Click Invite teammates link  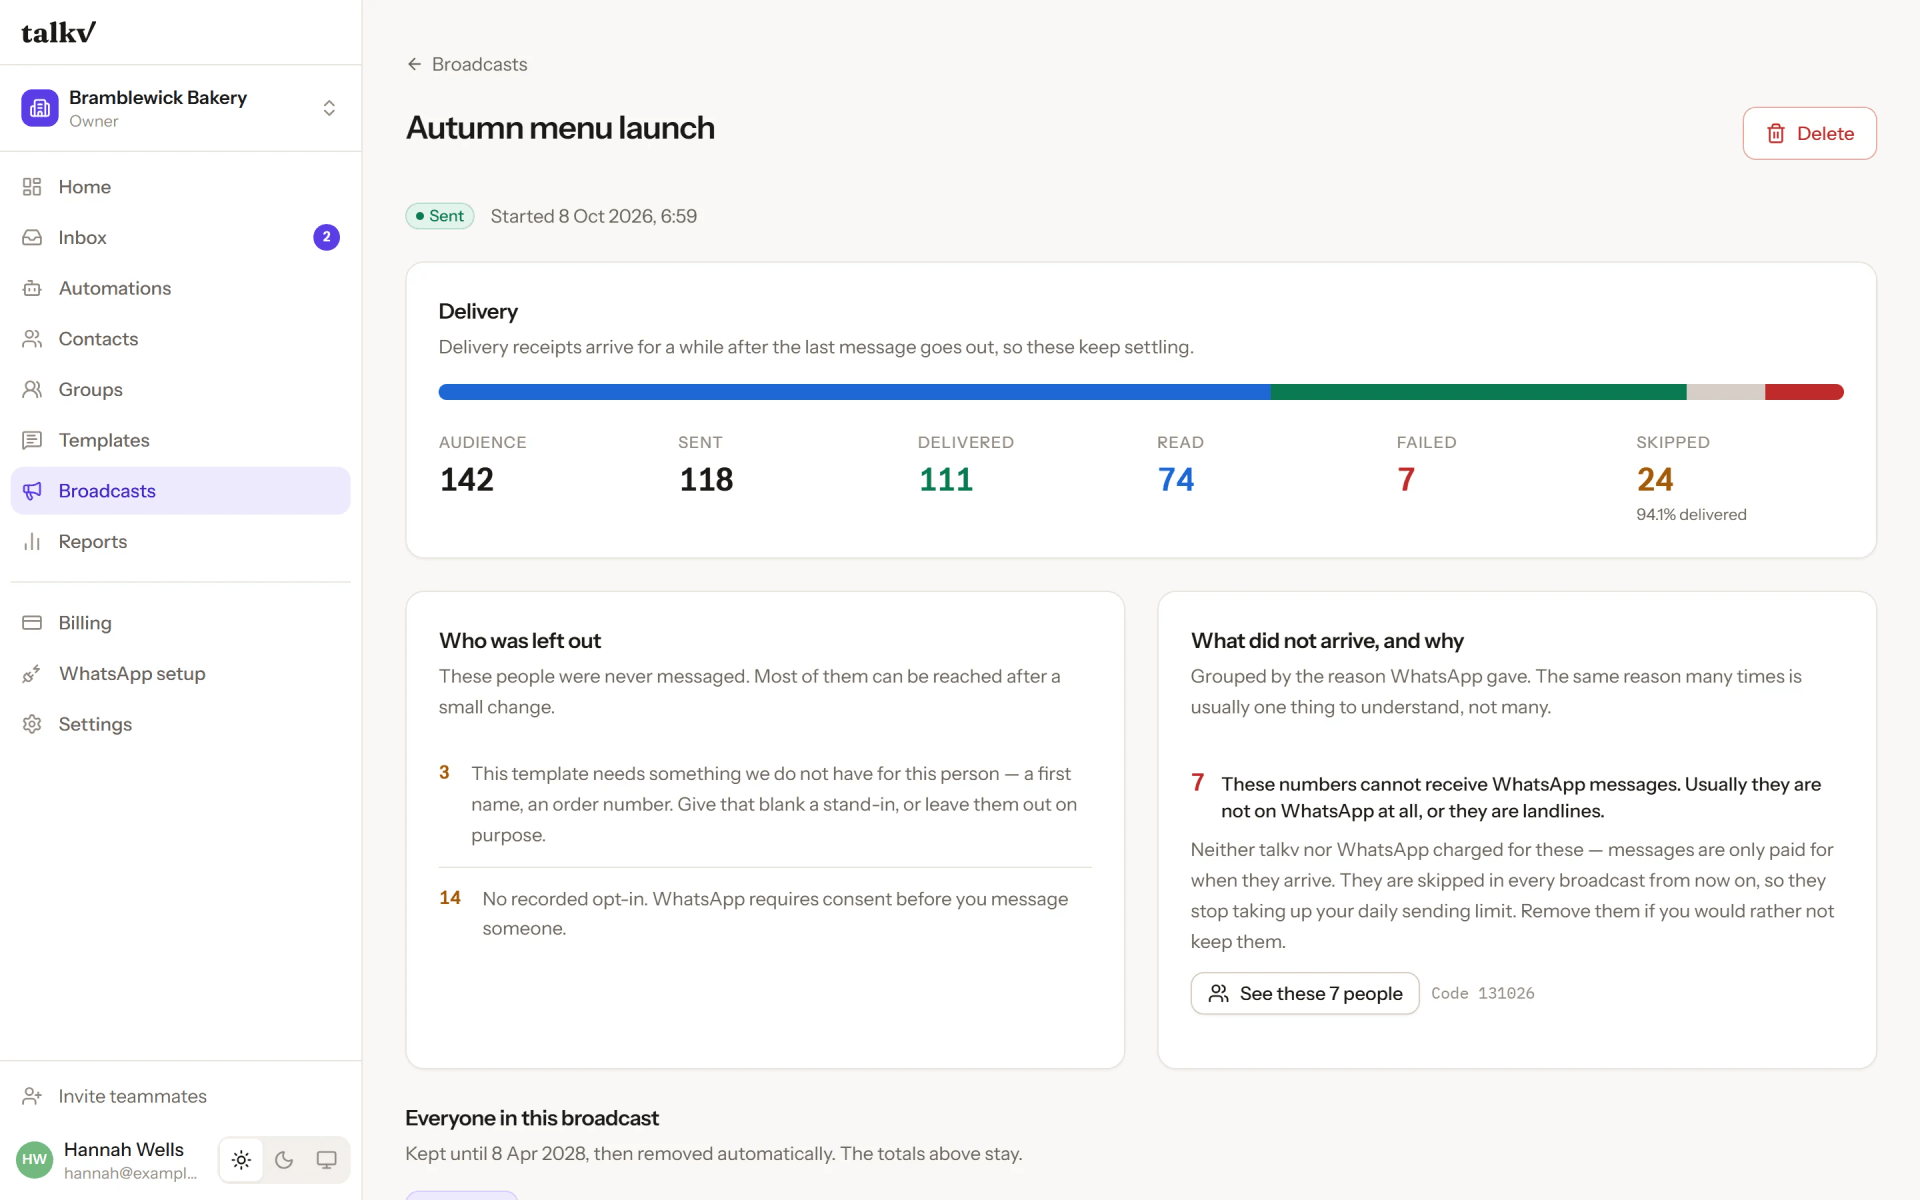point(180,1096)
